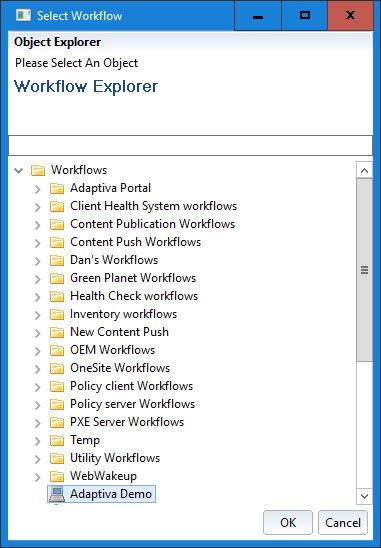Select Health Check workflows label
The height and width of the screenshot is (548, 381).
[x=134, y=296]
